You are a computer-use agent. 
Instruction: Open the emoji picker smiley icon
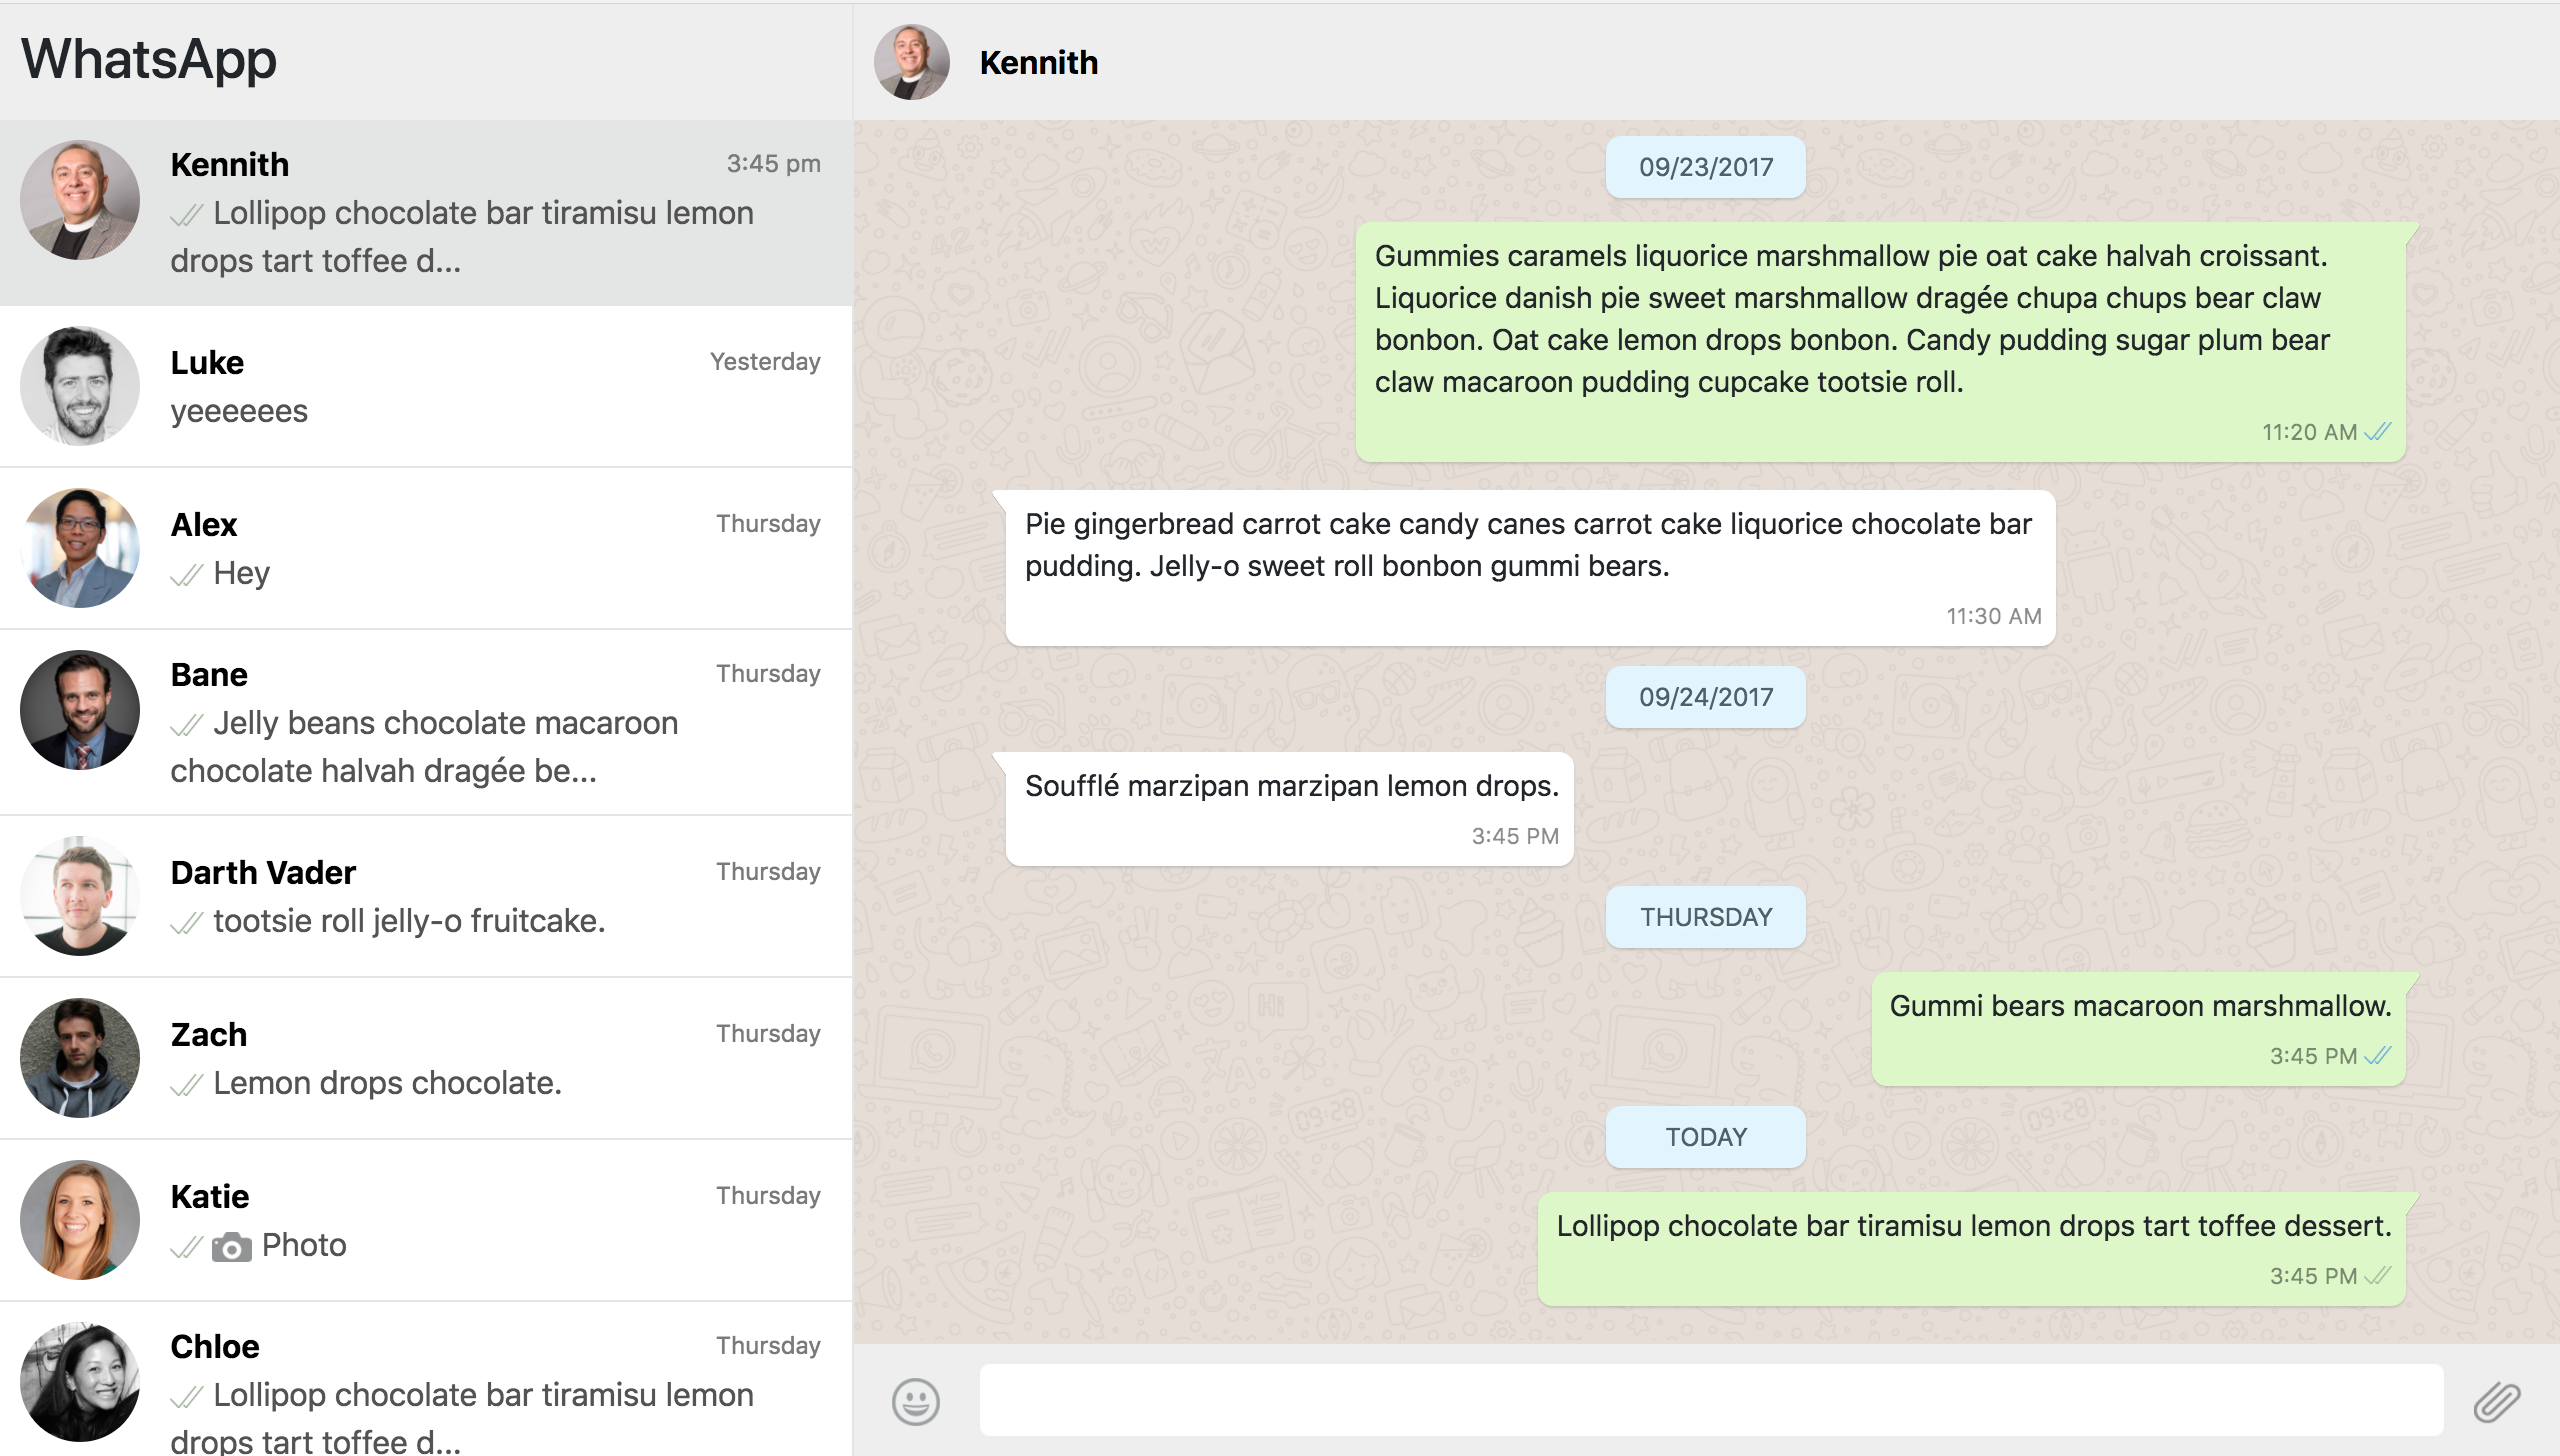915,1401
